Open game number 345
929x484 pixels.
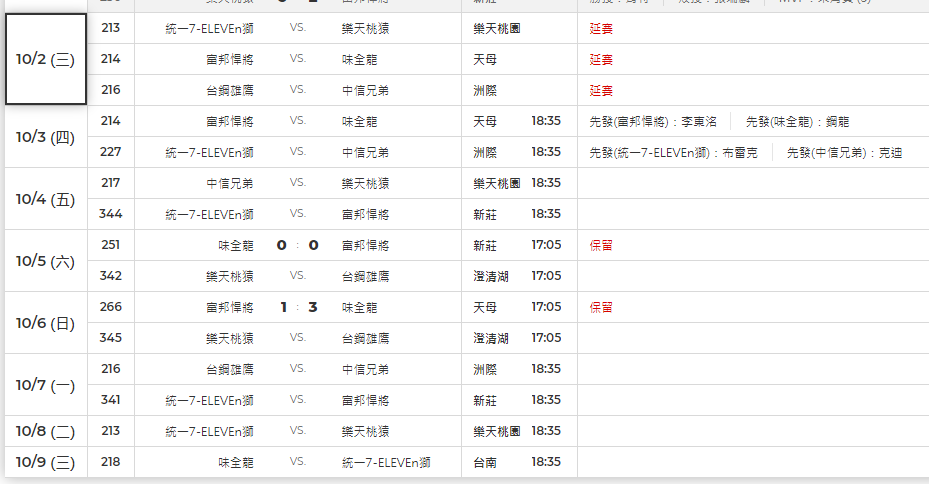coord(111,338)
